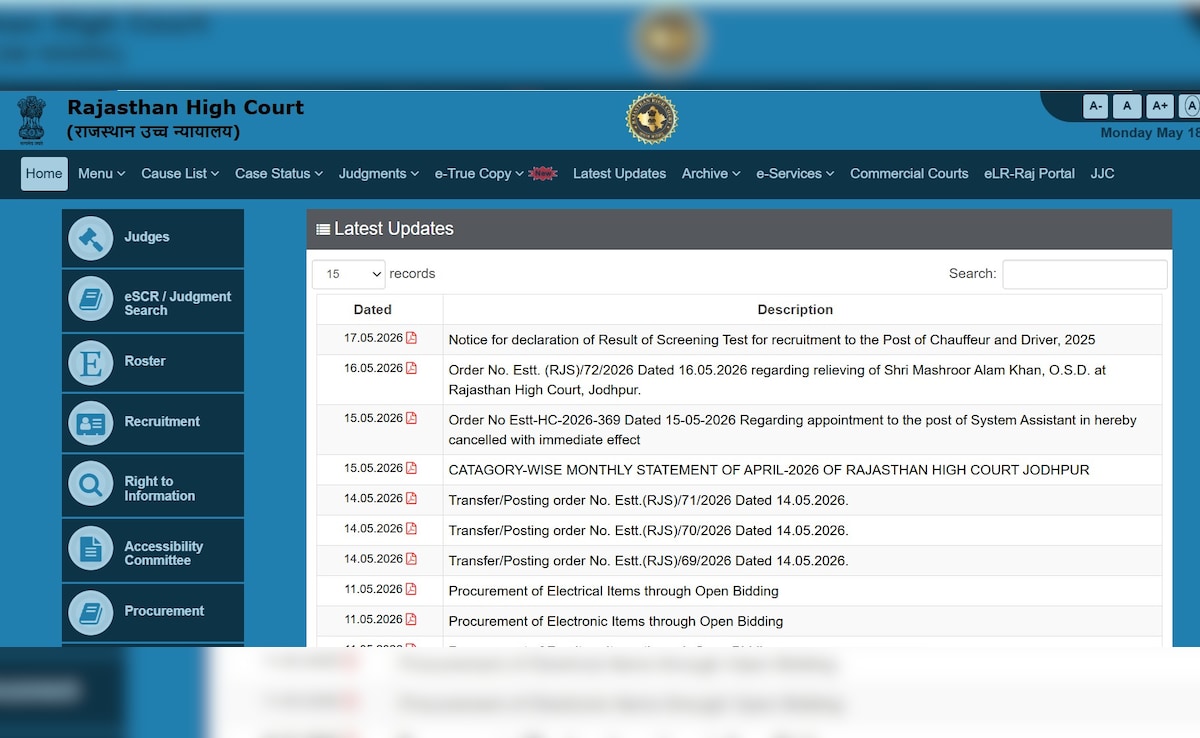Click 'Transfer/Posting order No. Estt.(RJS)/70/2026' text
The image size is (1200, 738).
click(x=648, y=530)
